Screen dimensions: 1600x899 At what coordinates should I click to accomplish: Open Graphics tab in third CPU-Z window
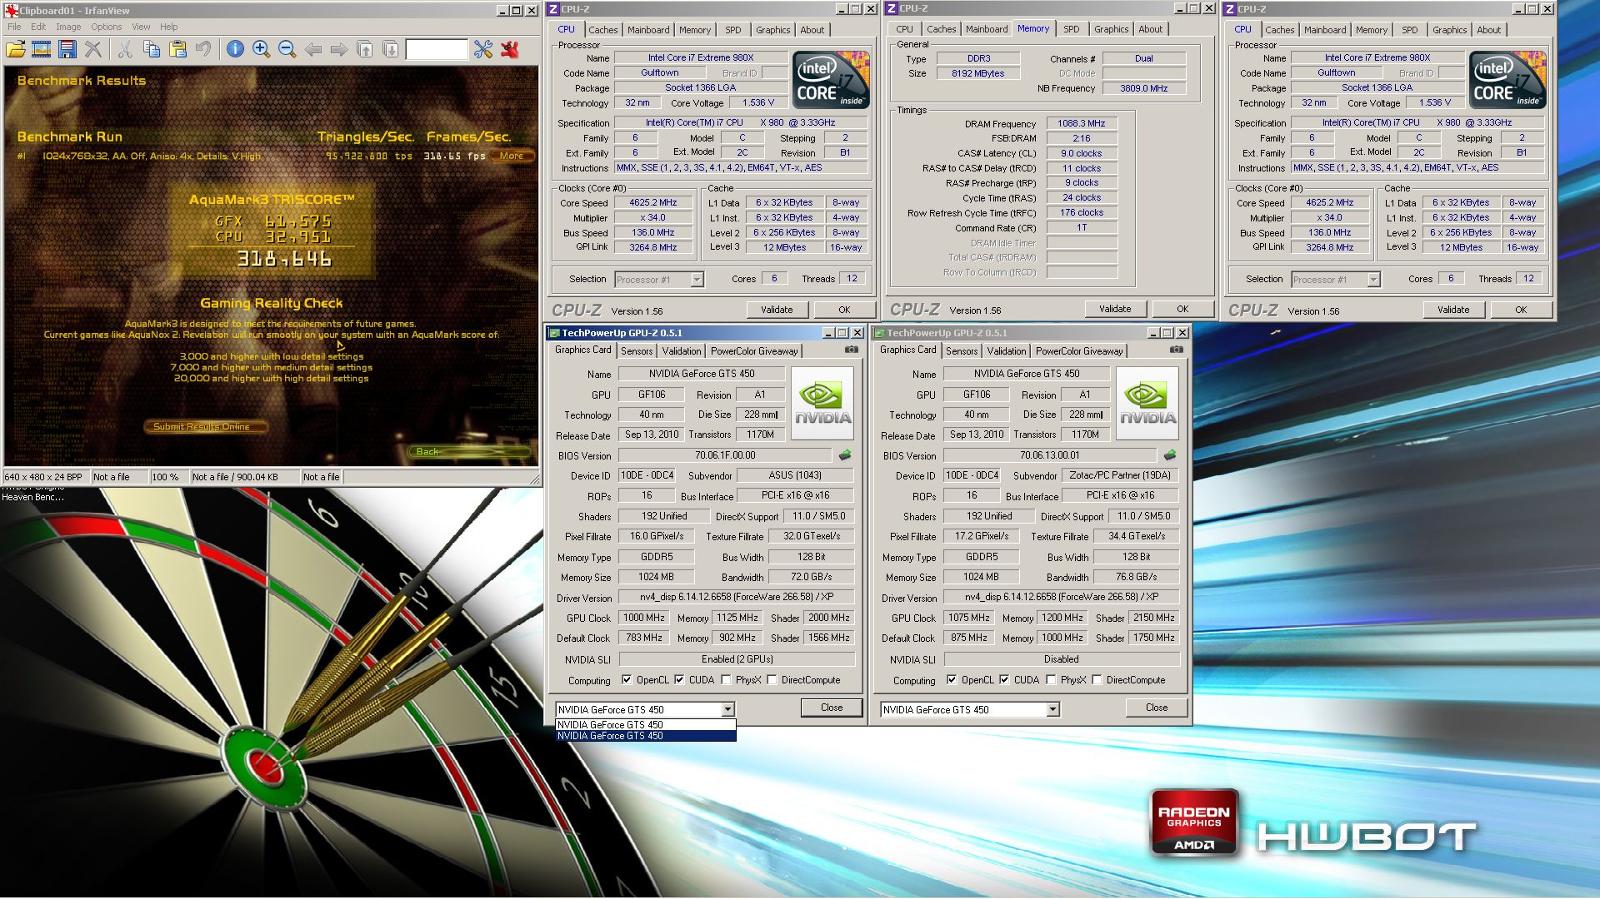click(1449, 30)
